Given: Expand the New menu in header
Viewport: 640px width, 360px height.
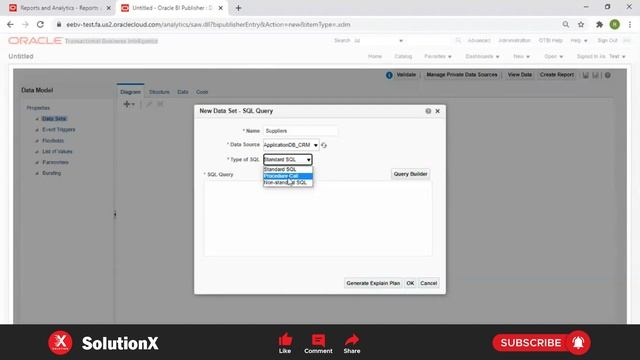Looking at the screenshot, I should (x=521, y=56).
